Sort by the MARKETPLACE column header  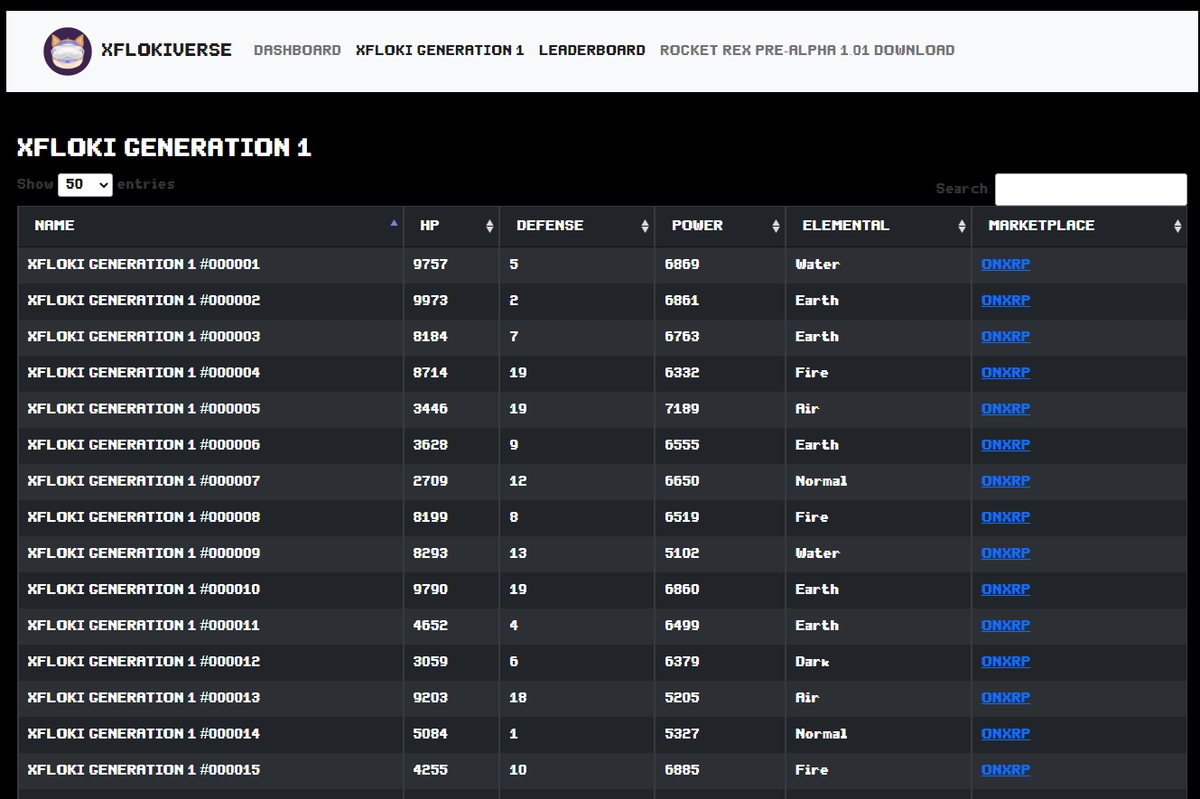[x=1079, y=226]
